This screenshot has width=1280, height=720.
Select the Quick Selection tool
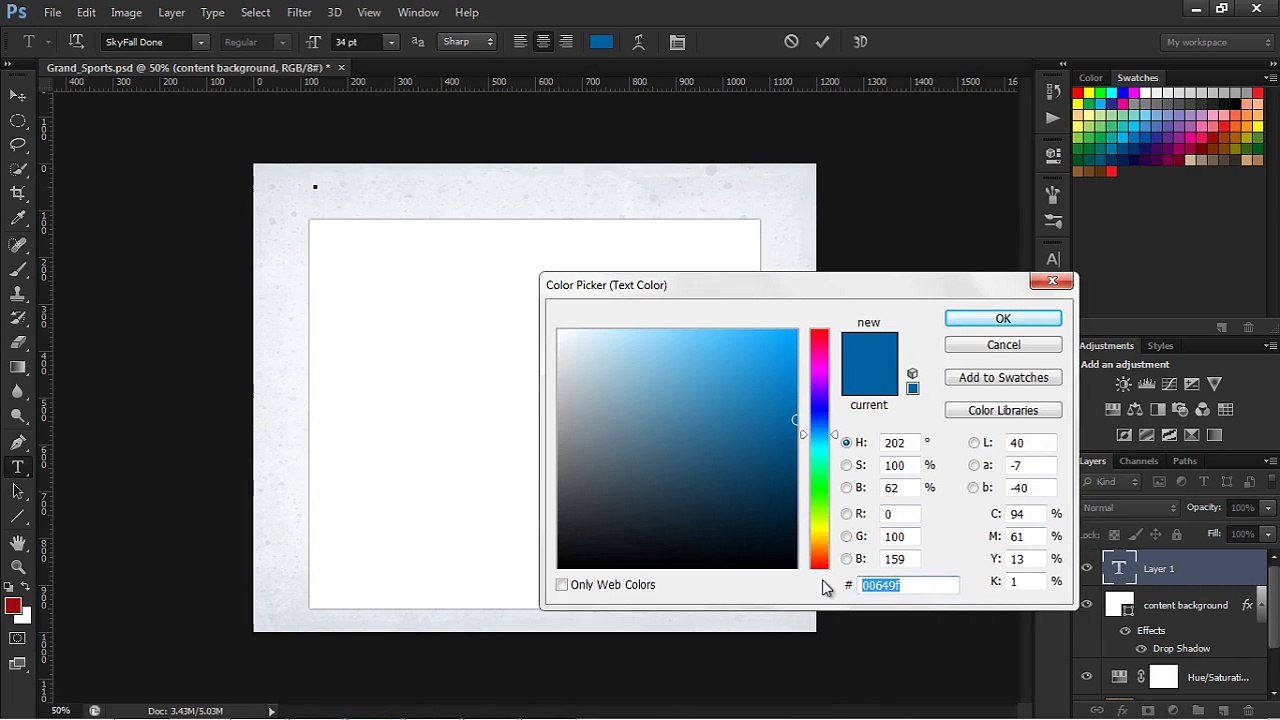(18, 169)
